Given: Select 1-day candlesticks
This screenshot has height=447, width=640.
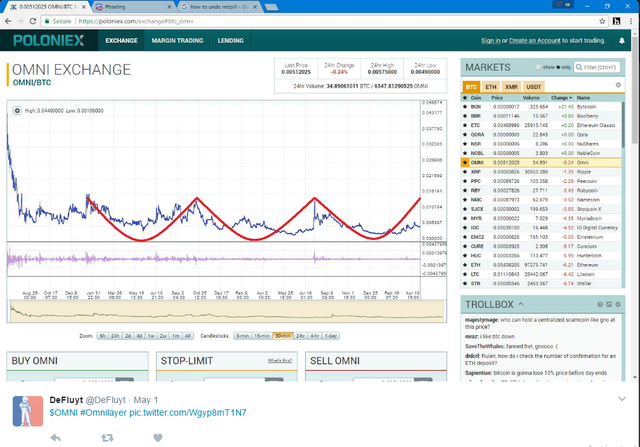Looking at the screenshot, I should [330, 336].
